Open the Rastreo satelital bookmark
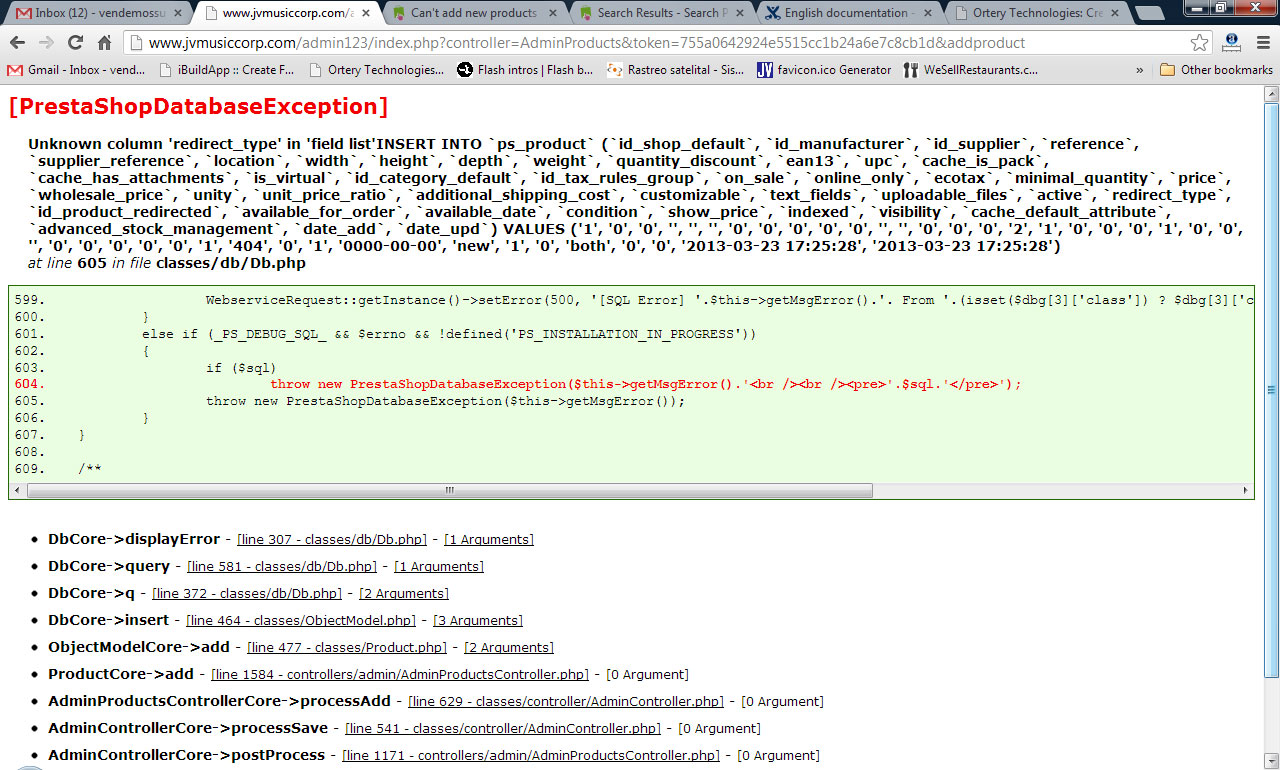Viewport: 1280px width, 770px height. [676, 70]
